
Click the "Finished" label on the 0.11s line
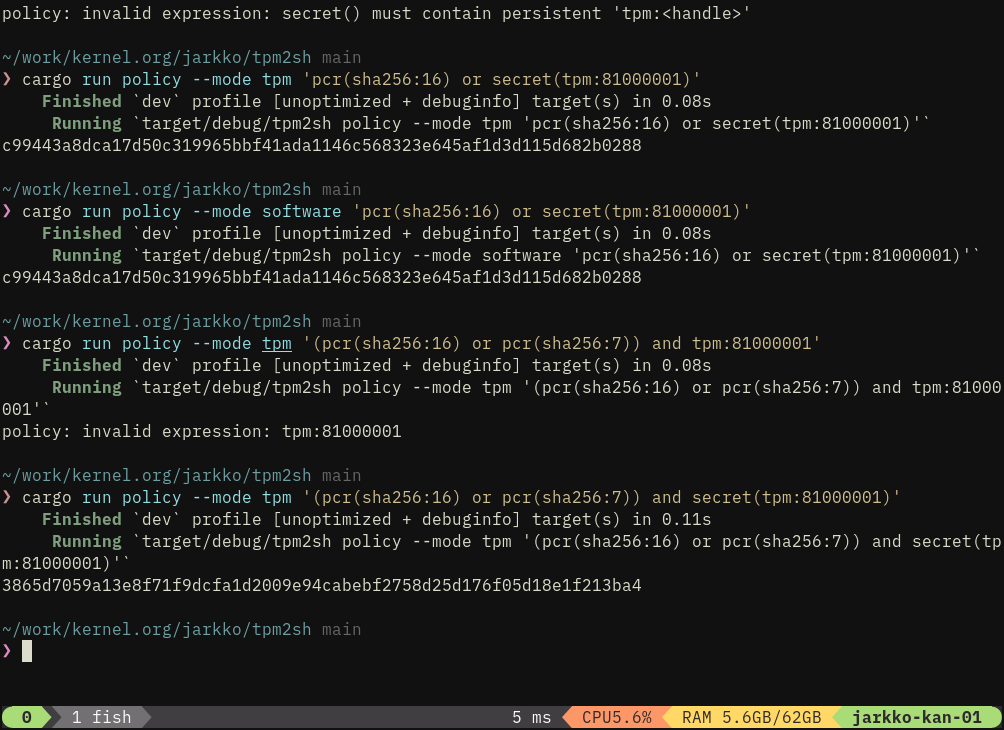[x=81, y=519]
